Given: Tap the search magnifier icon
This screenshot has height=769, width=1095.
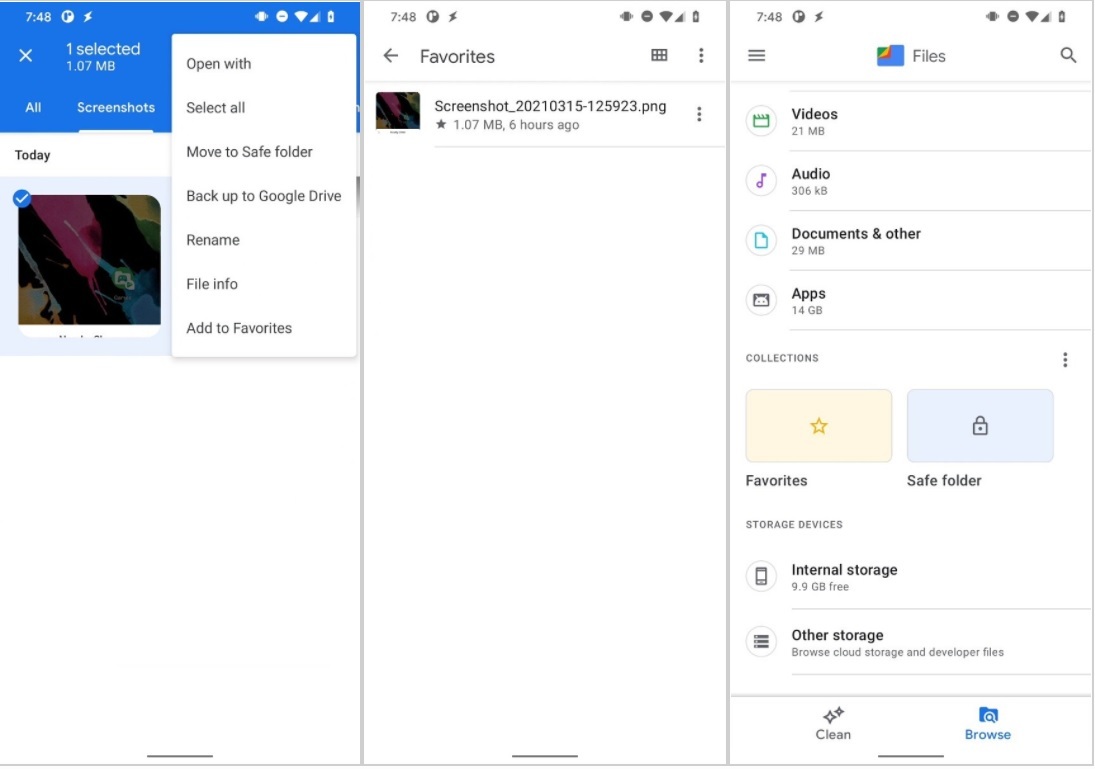Looking at the screenshot, I should tap(1068, 56).
